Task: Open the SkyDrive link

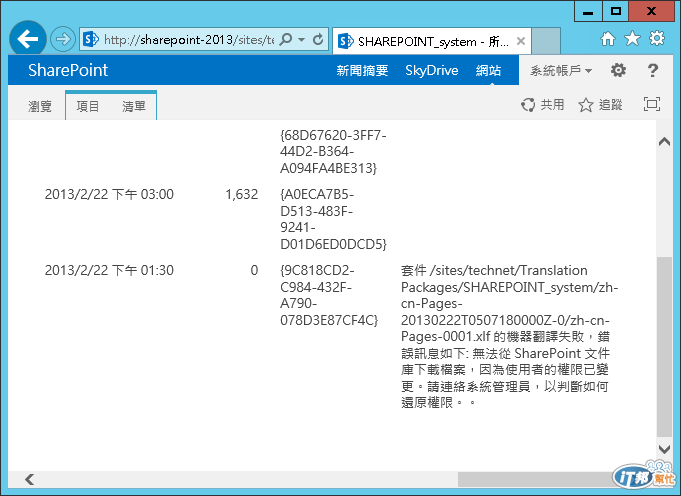Action: [x=432, y=70]
